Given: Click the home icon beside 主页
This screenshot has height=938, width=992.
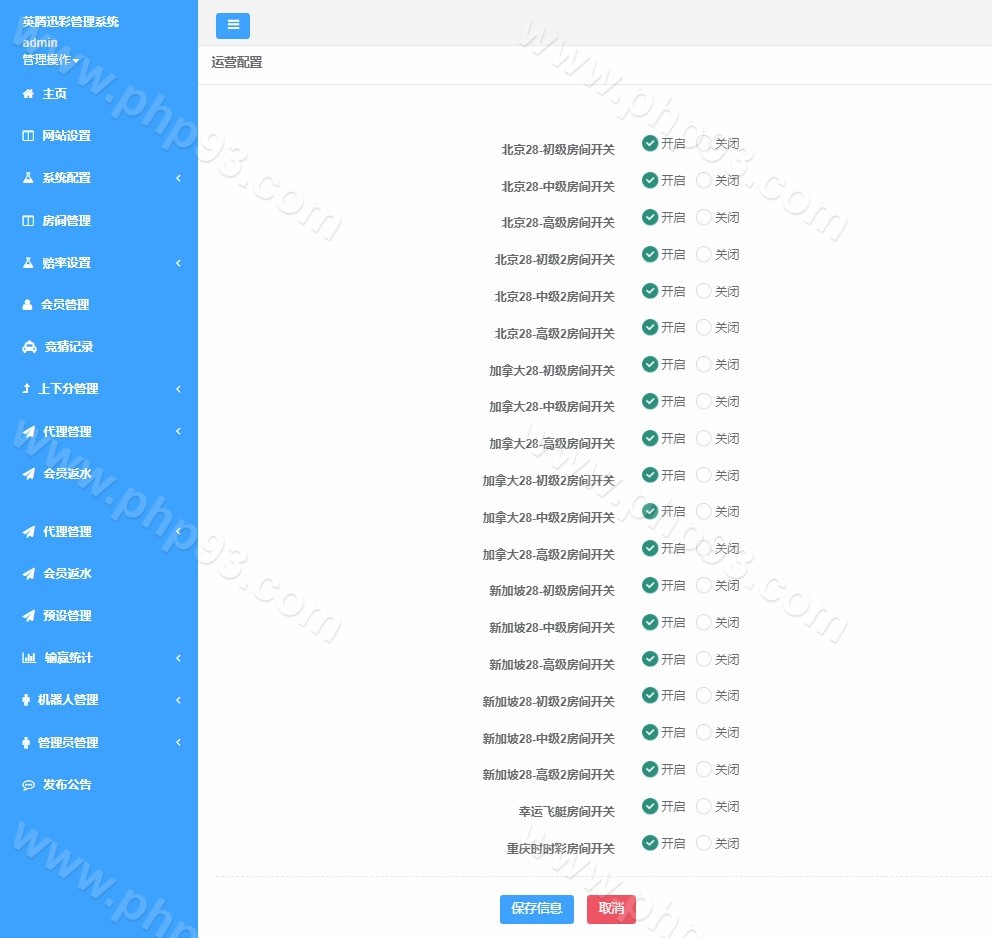Looking at the screenshot, I should click(x=28, y=94).
